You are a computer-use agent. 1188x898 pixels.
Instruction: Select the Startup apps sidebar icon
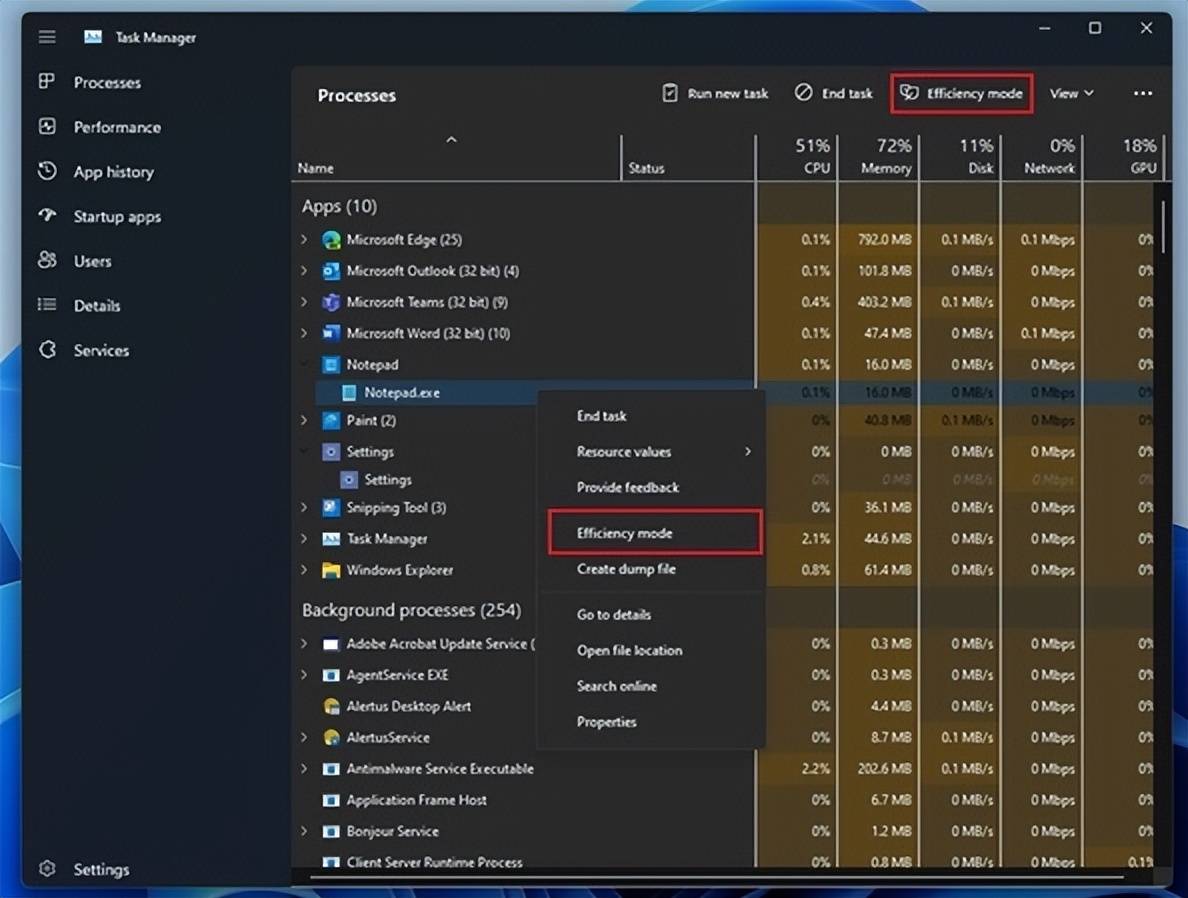tap(47, 216)
